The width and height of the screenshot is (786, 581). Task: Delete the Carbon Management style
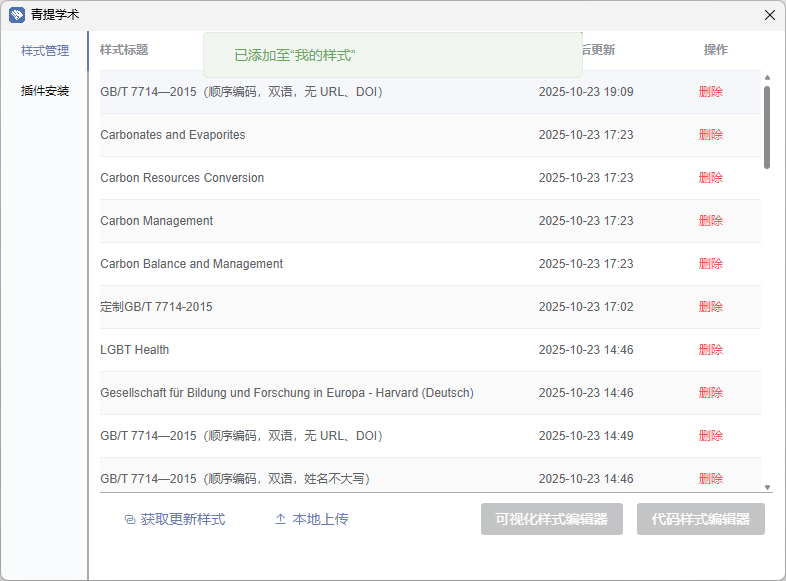[x=710, y=221]
